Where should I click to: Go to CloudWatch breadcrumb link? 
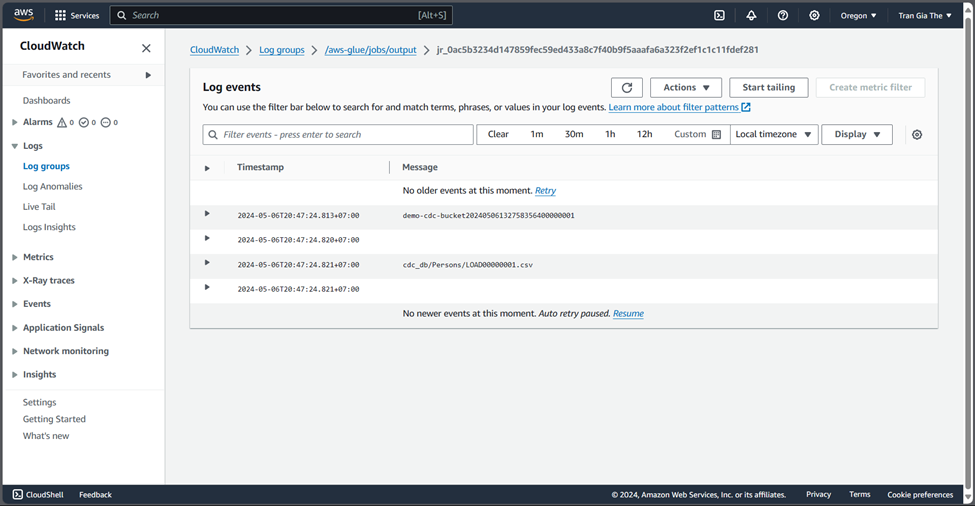(x=215, y=50)
